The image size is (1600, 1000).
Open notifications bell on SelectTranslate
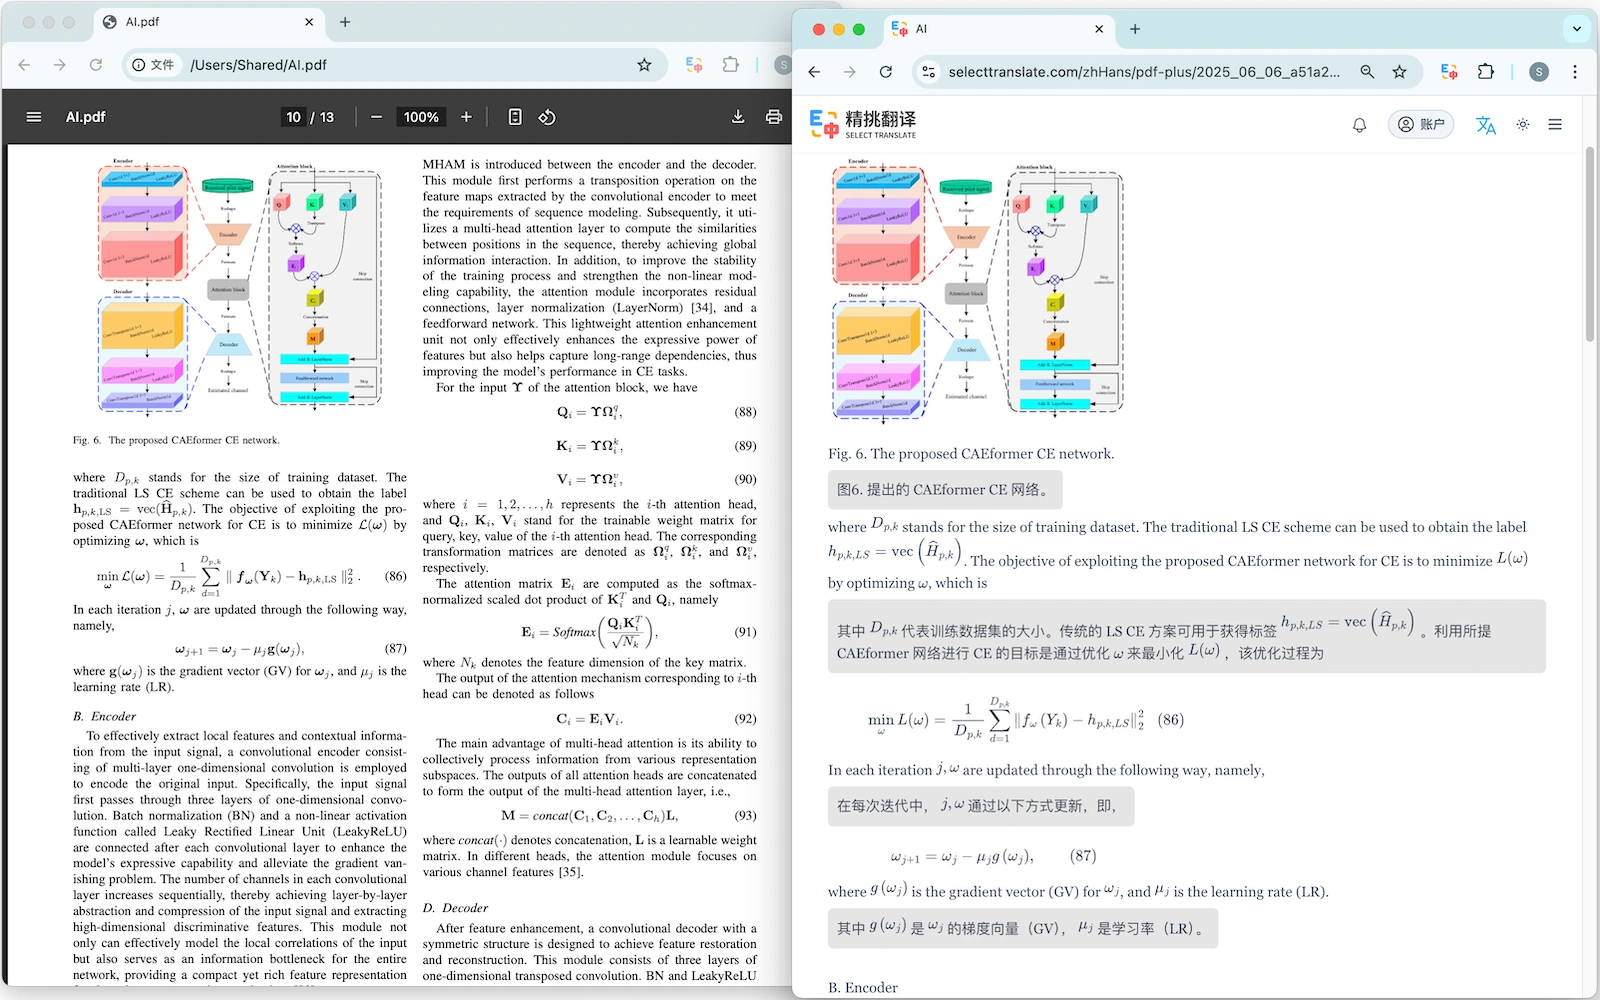pyautogui.click(x=1359, y=125)
